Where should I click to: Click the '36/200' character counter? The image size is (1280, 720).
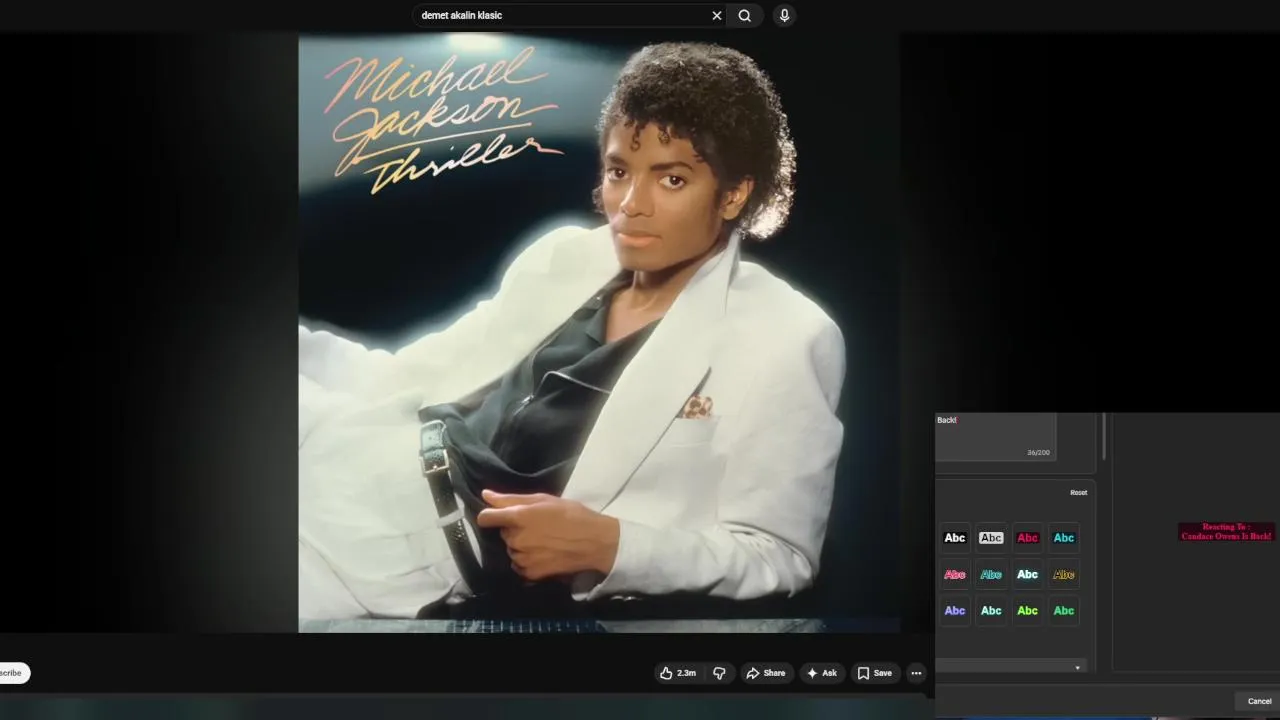[1038, 453]
